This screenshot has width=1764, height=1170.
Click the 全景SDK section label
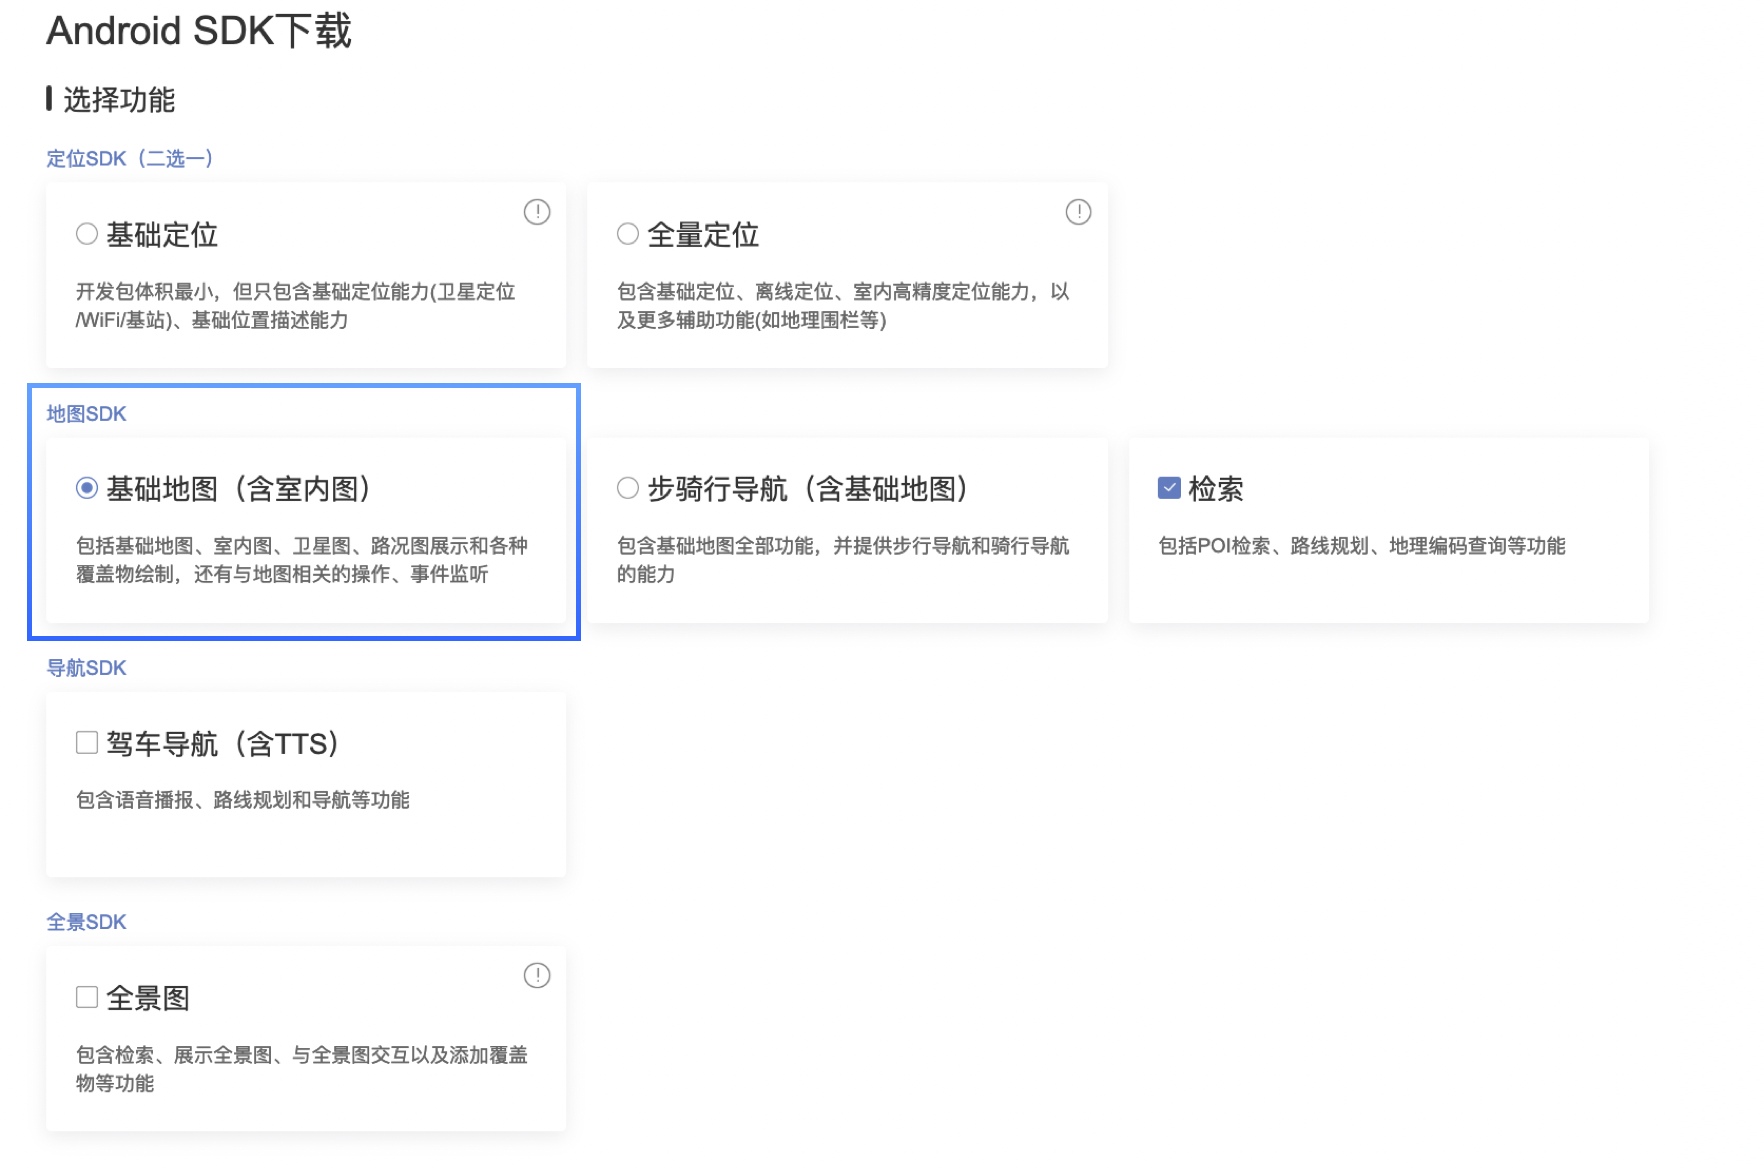pyautogui.click(x=87, y=922)
